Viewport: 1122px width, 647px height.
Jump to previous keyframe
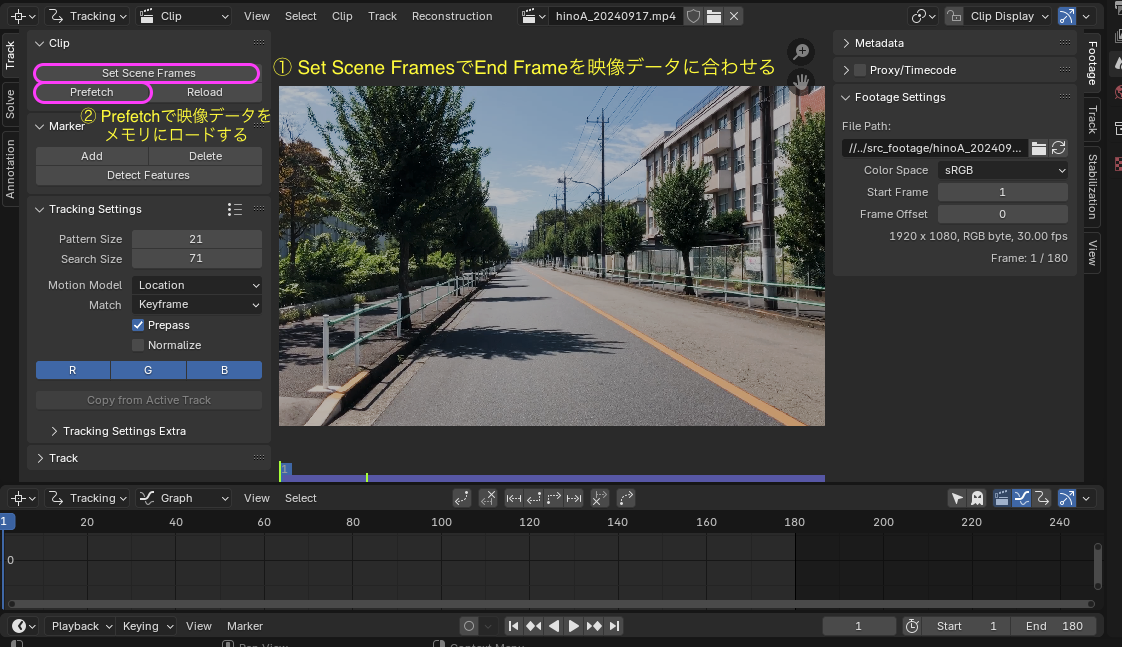533,626
